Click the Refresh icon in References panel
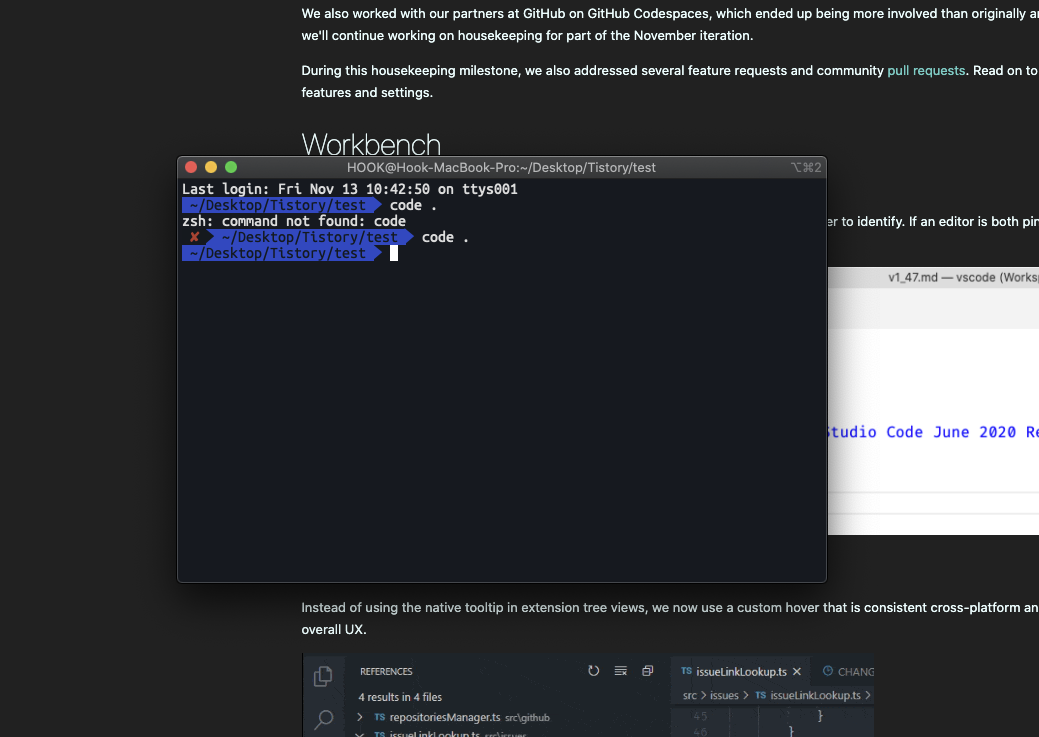The width and height of the screenshot is (1039, 737). [594, 671]
